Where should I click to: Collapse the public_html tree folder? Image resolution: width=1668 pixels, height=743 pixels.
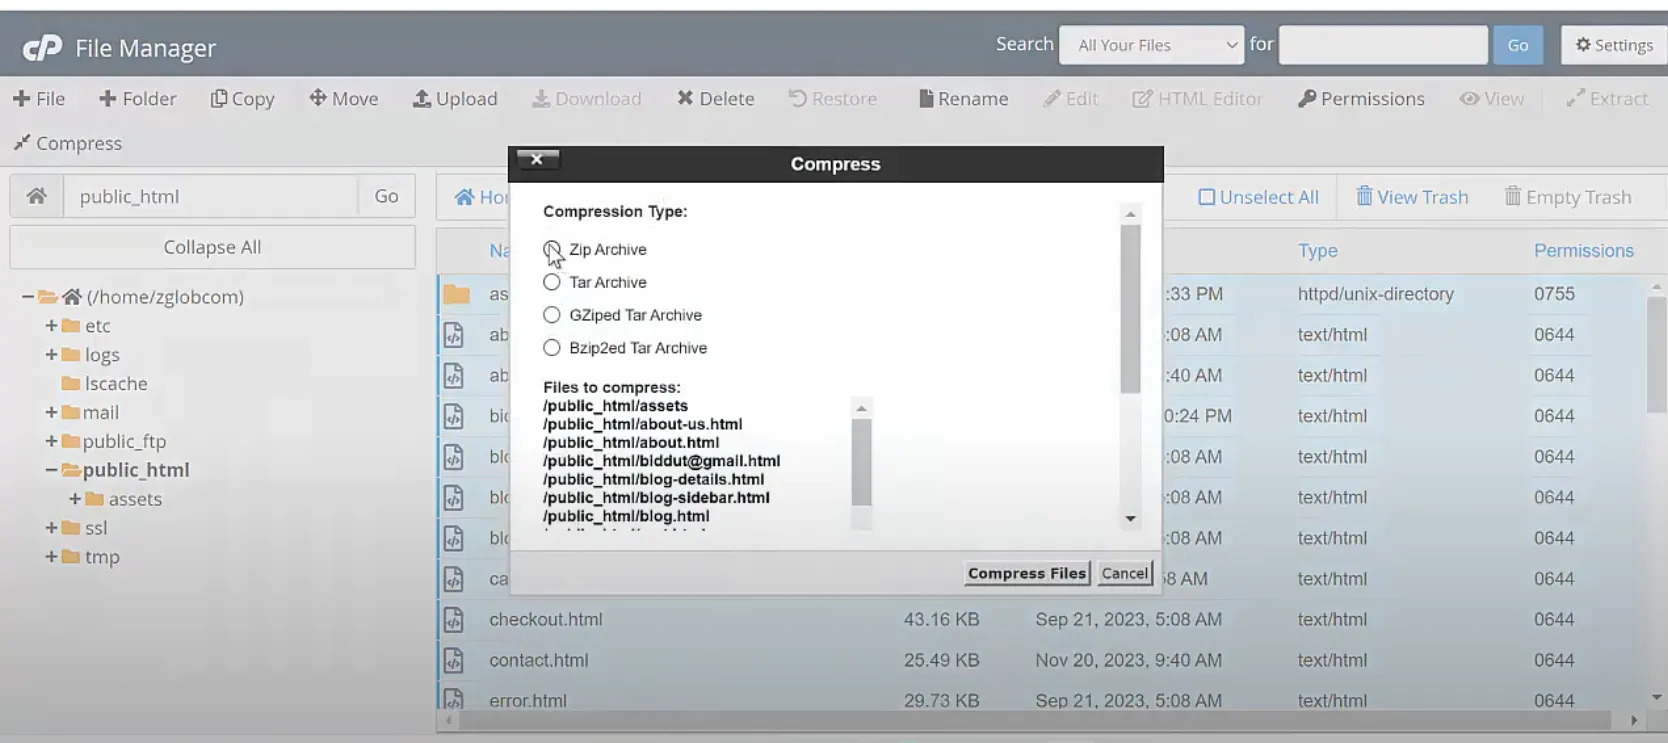point(51,470)
